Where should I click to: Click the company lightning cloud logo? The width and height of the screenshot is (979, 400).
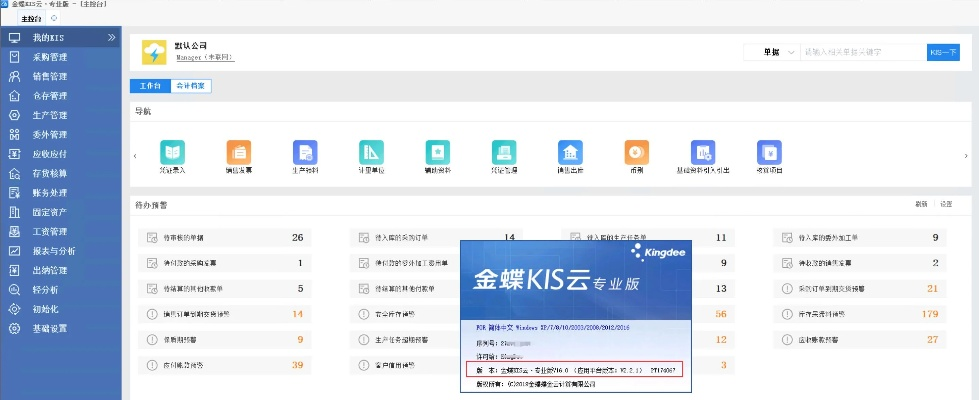(154, 52)
